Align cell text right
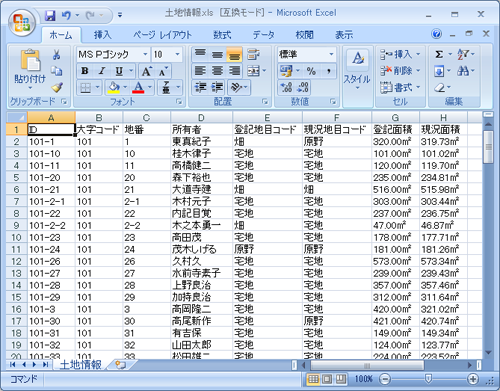Viewport: 500px width, 391px height. coord(234,71)
